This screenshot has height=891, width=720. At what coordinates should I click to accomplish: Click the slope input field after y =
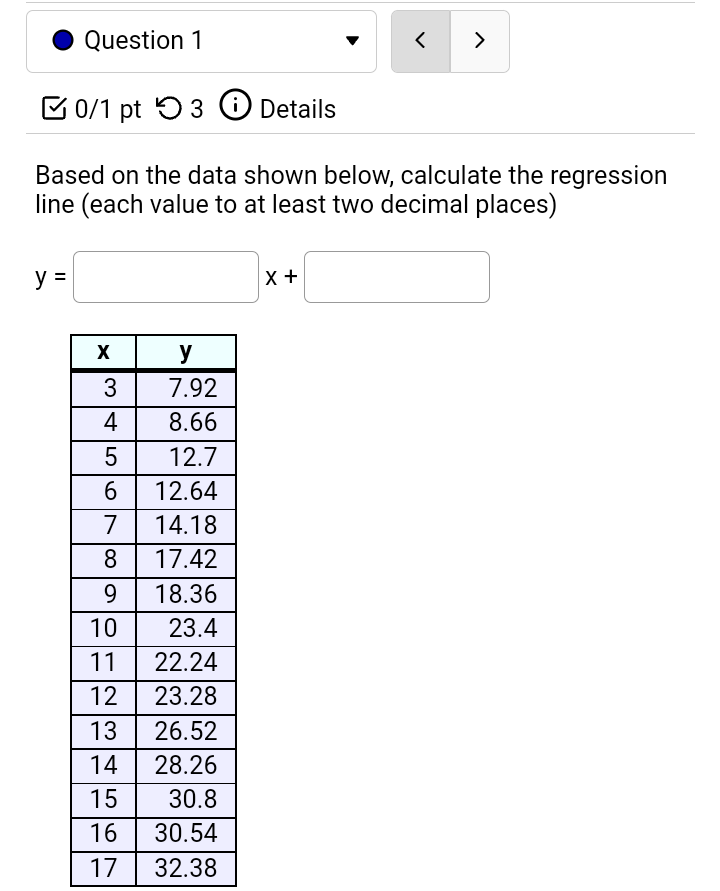(165, 277)
